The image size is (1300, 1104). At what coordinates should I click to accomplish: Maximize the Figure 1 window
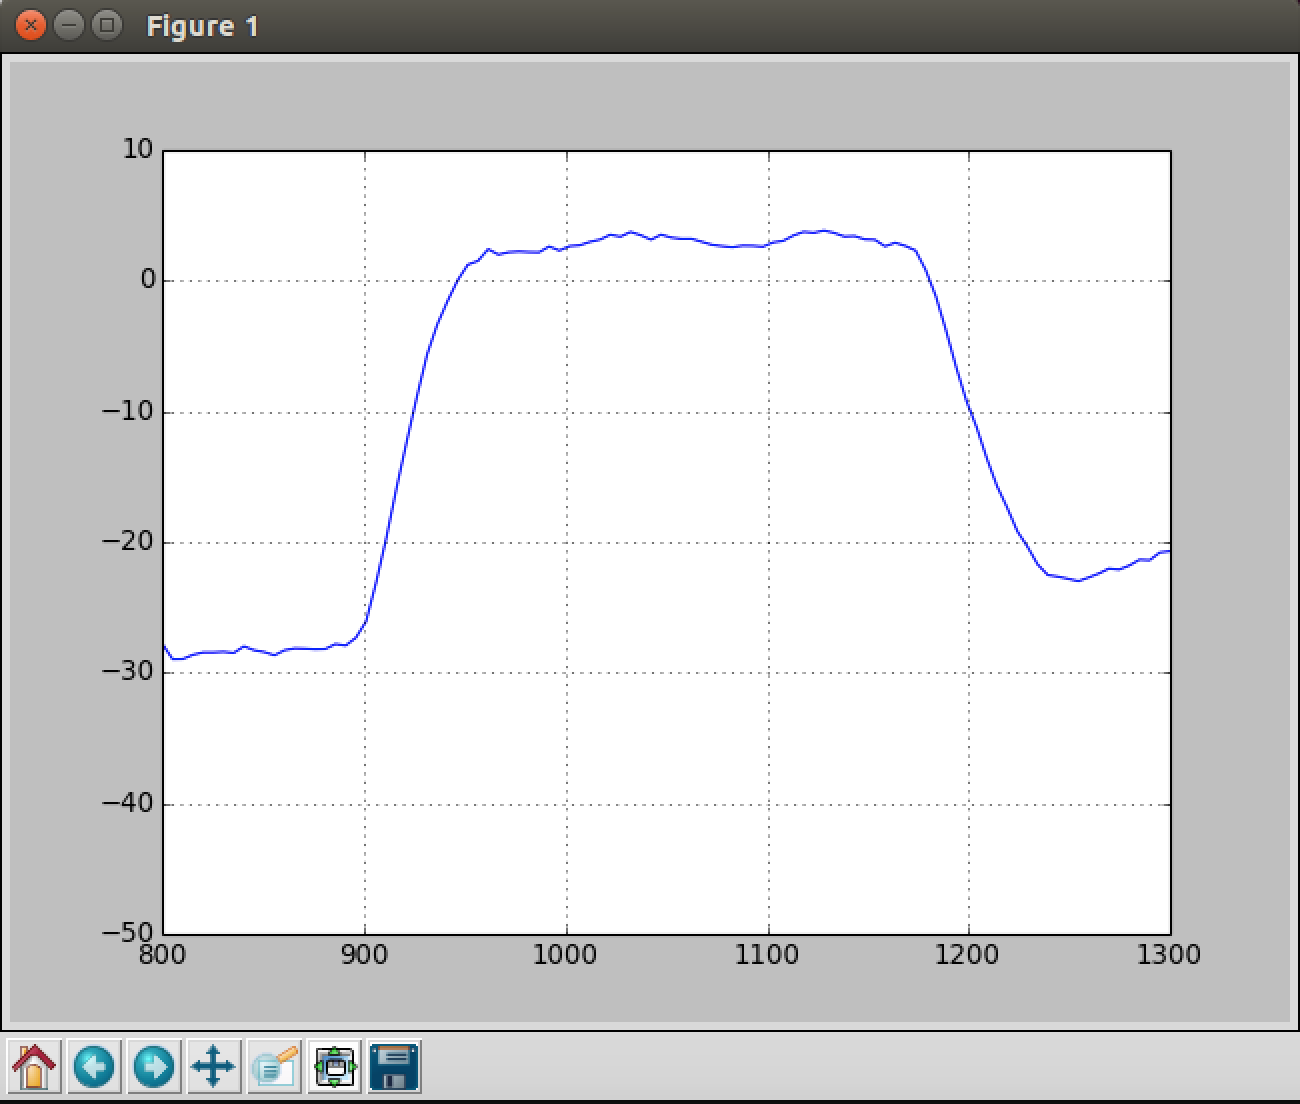106,25
